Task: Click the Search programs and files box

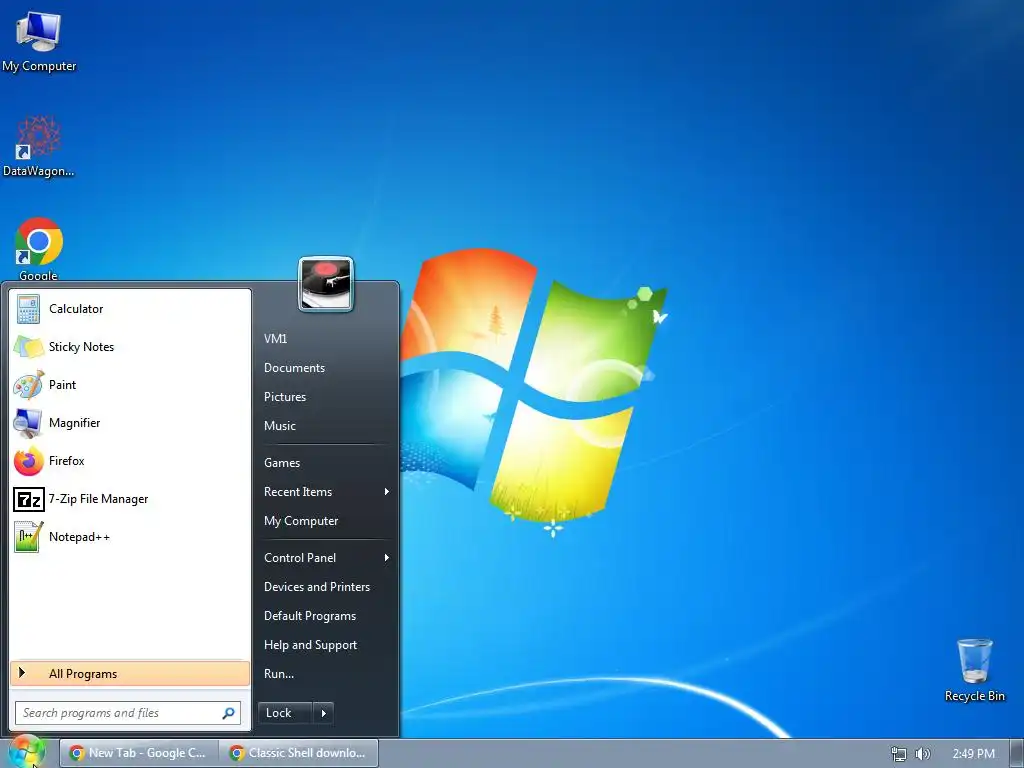Action: pos(128,713)
